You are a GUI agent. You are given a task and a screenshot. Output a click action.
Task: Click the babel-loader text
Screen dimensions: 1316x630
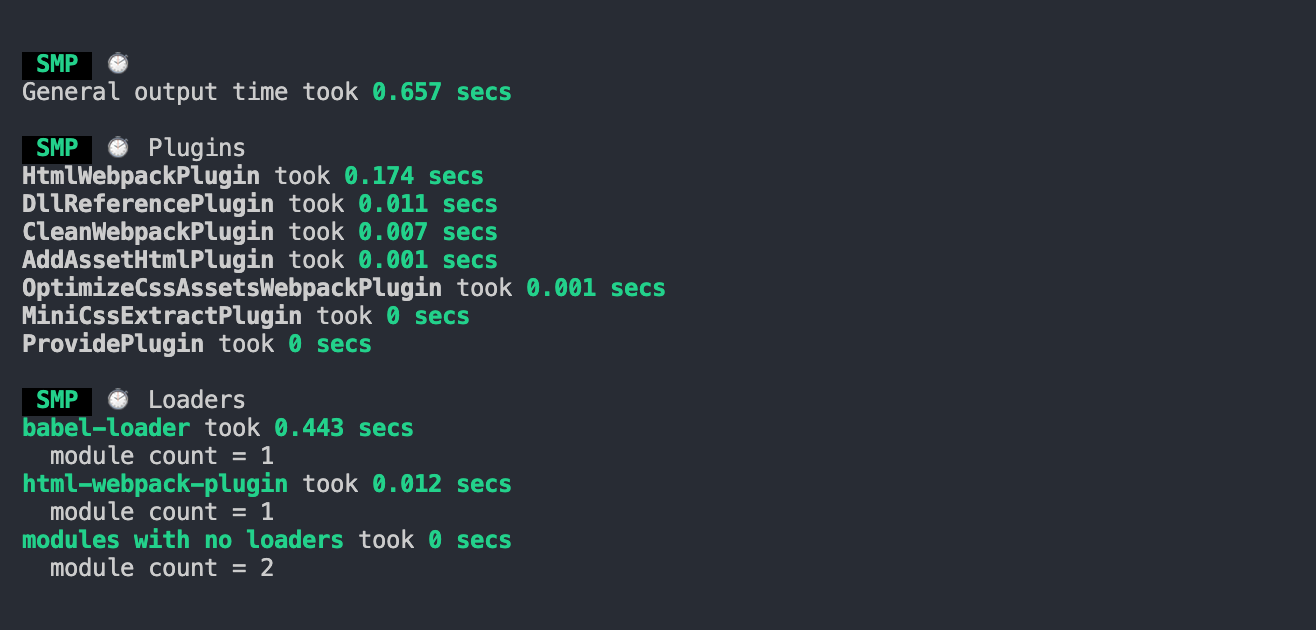(106, 428)
